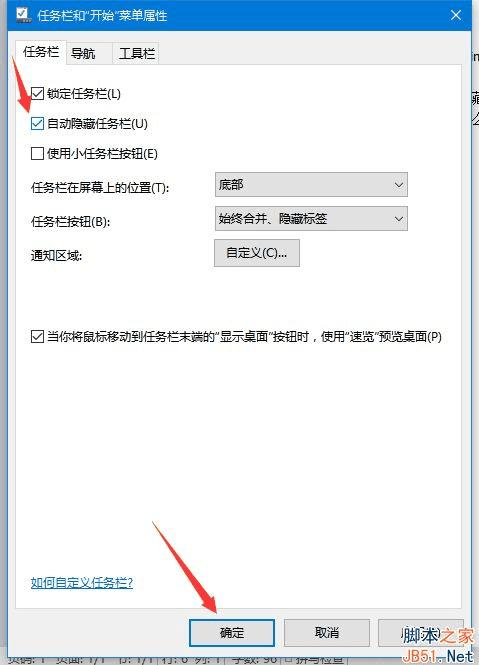Select the 任务栏 tab
The height and width of the screenshot is (665, 479).
[41, 52]
